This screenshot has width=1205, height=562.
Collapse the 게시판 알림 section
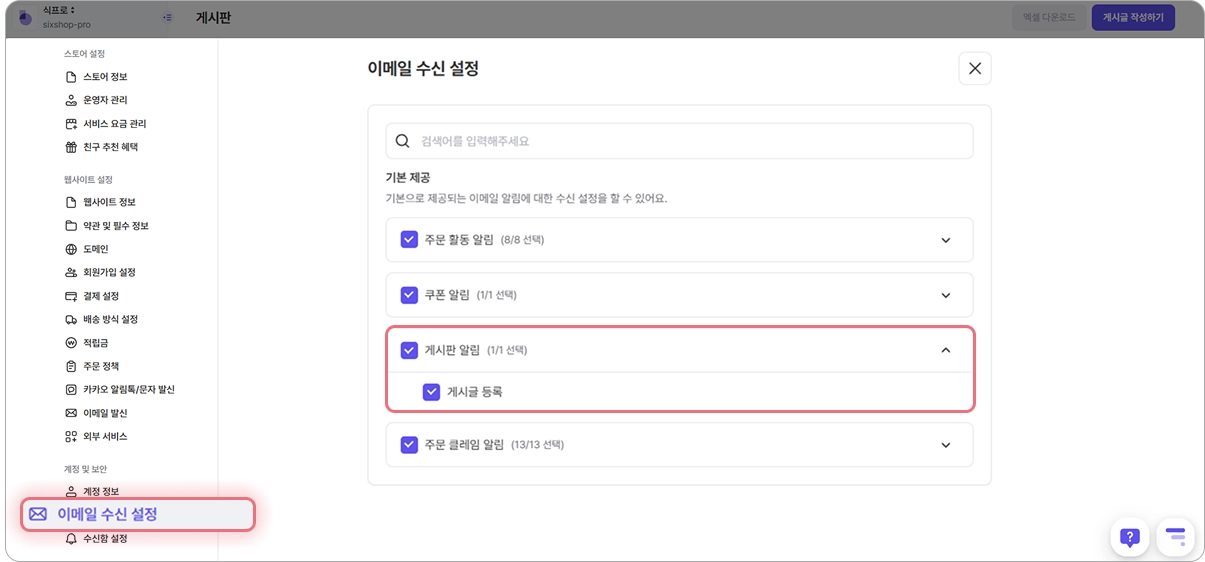pos(945,350)
